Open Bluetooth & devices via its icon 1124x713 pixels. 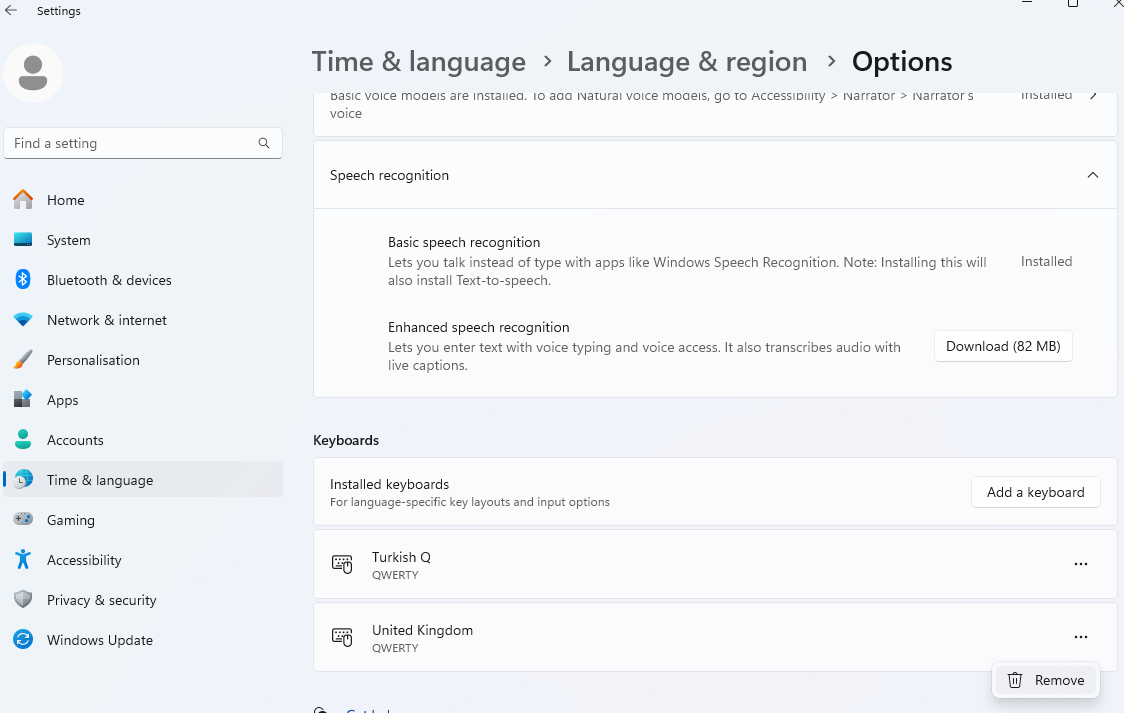click(23, 279)
